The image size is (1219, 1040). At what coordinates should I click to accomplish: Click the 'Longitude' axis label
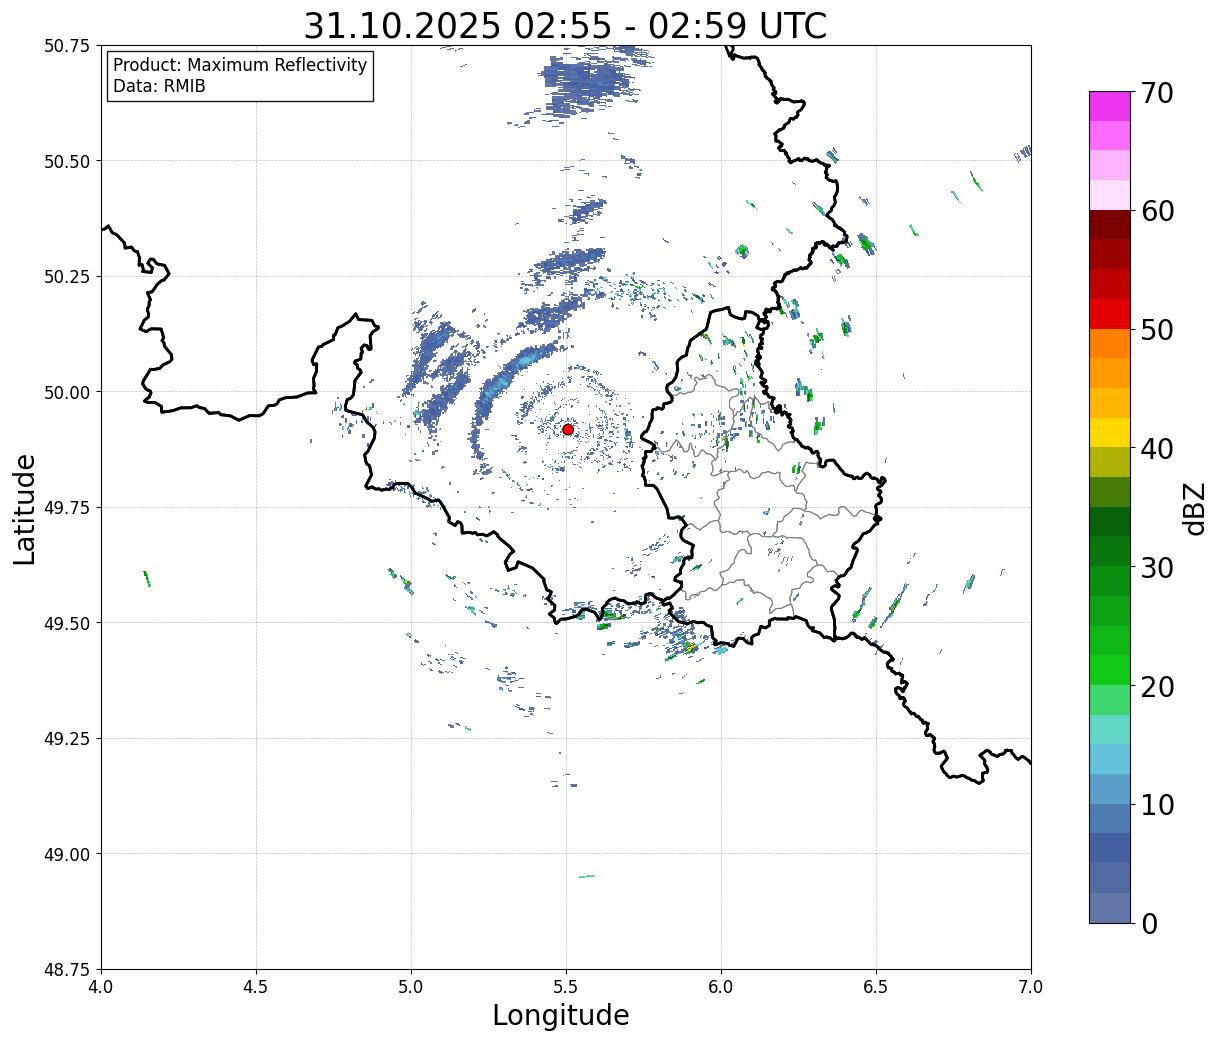[561, 1015]
